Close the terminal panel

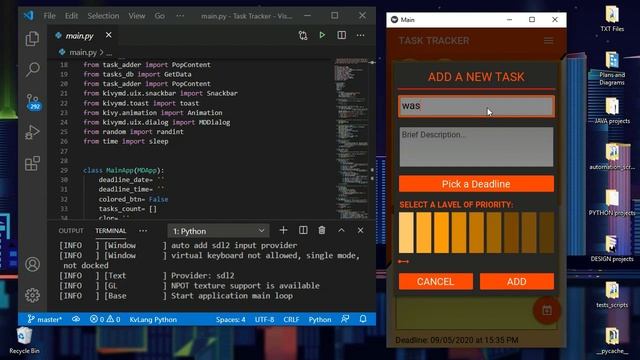point(360,231)
